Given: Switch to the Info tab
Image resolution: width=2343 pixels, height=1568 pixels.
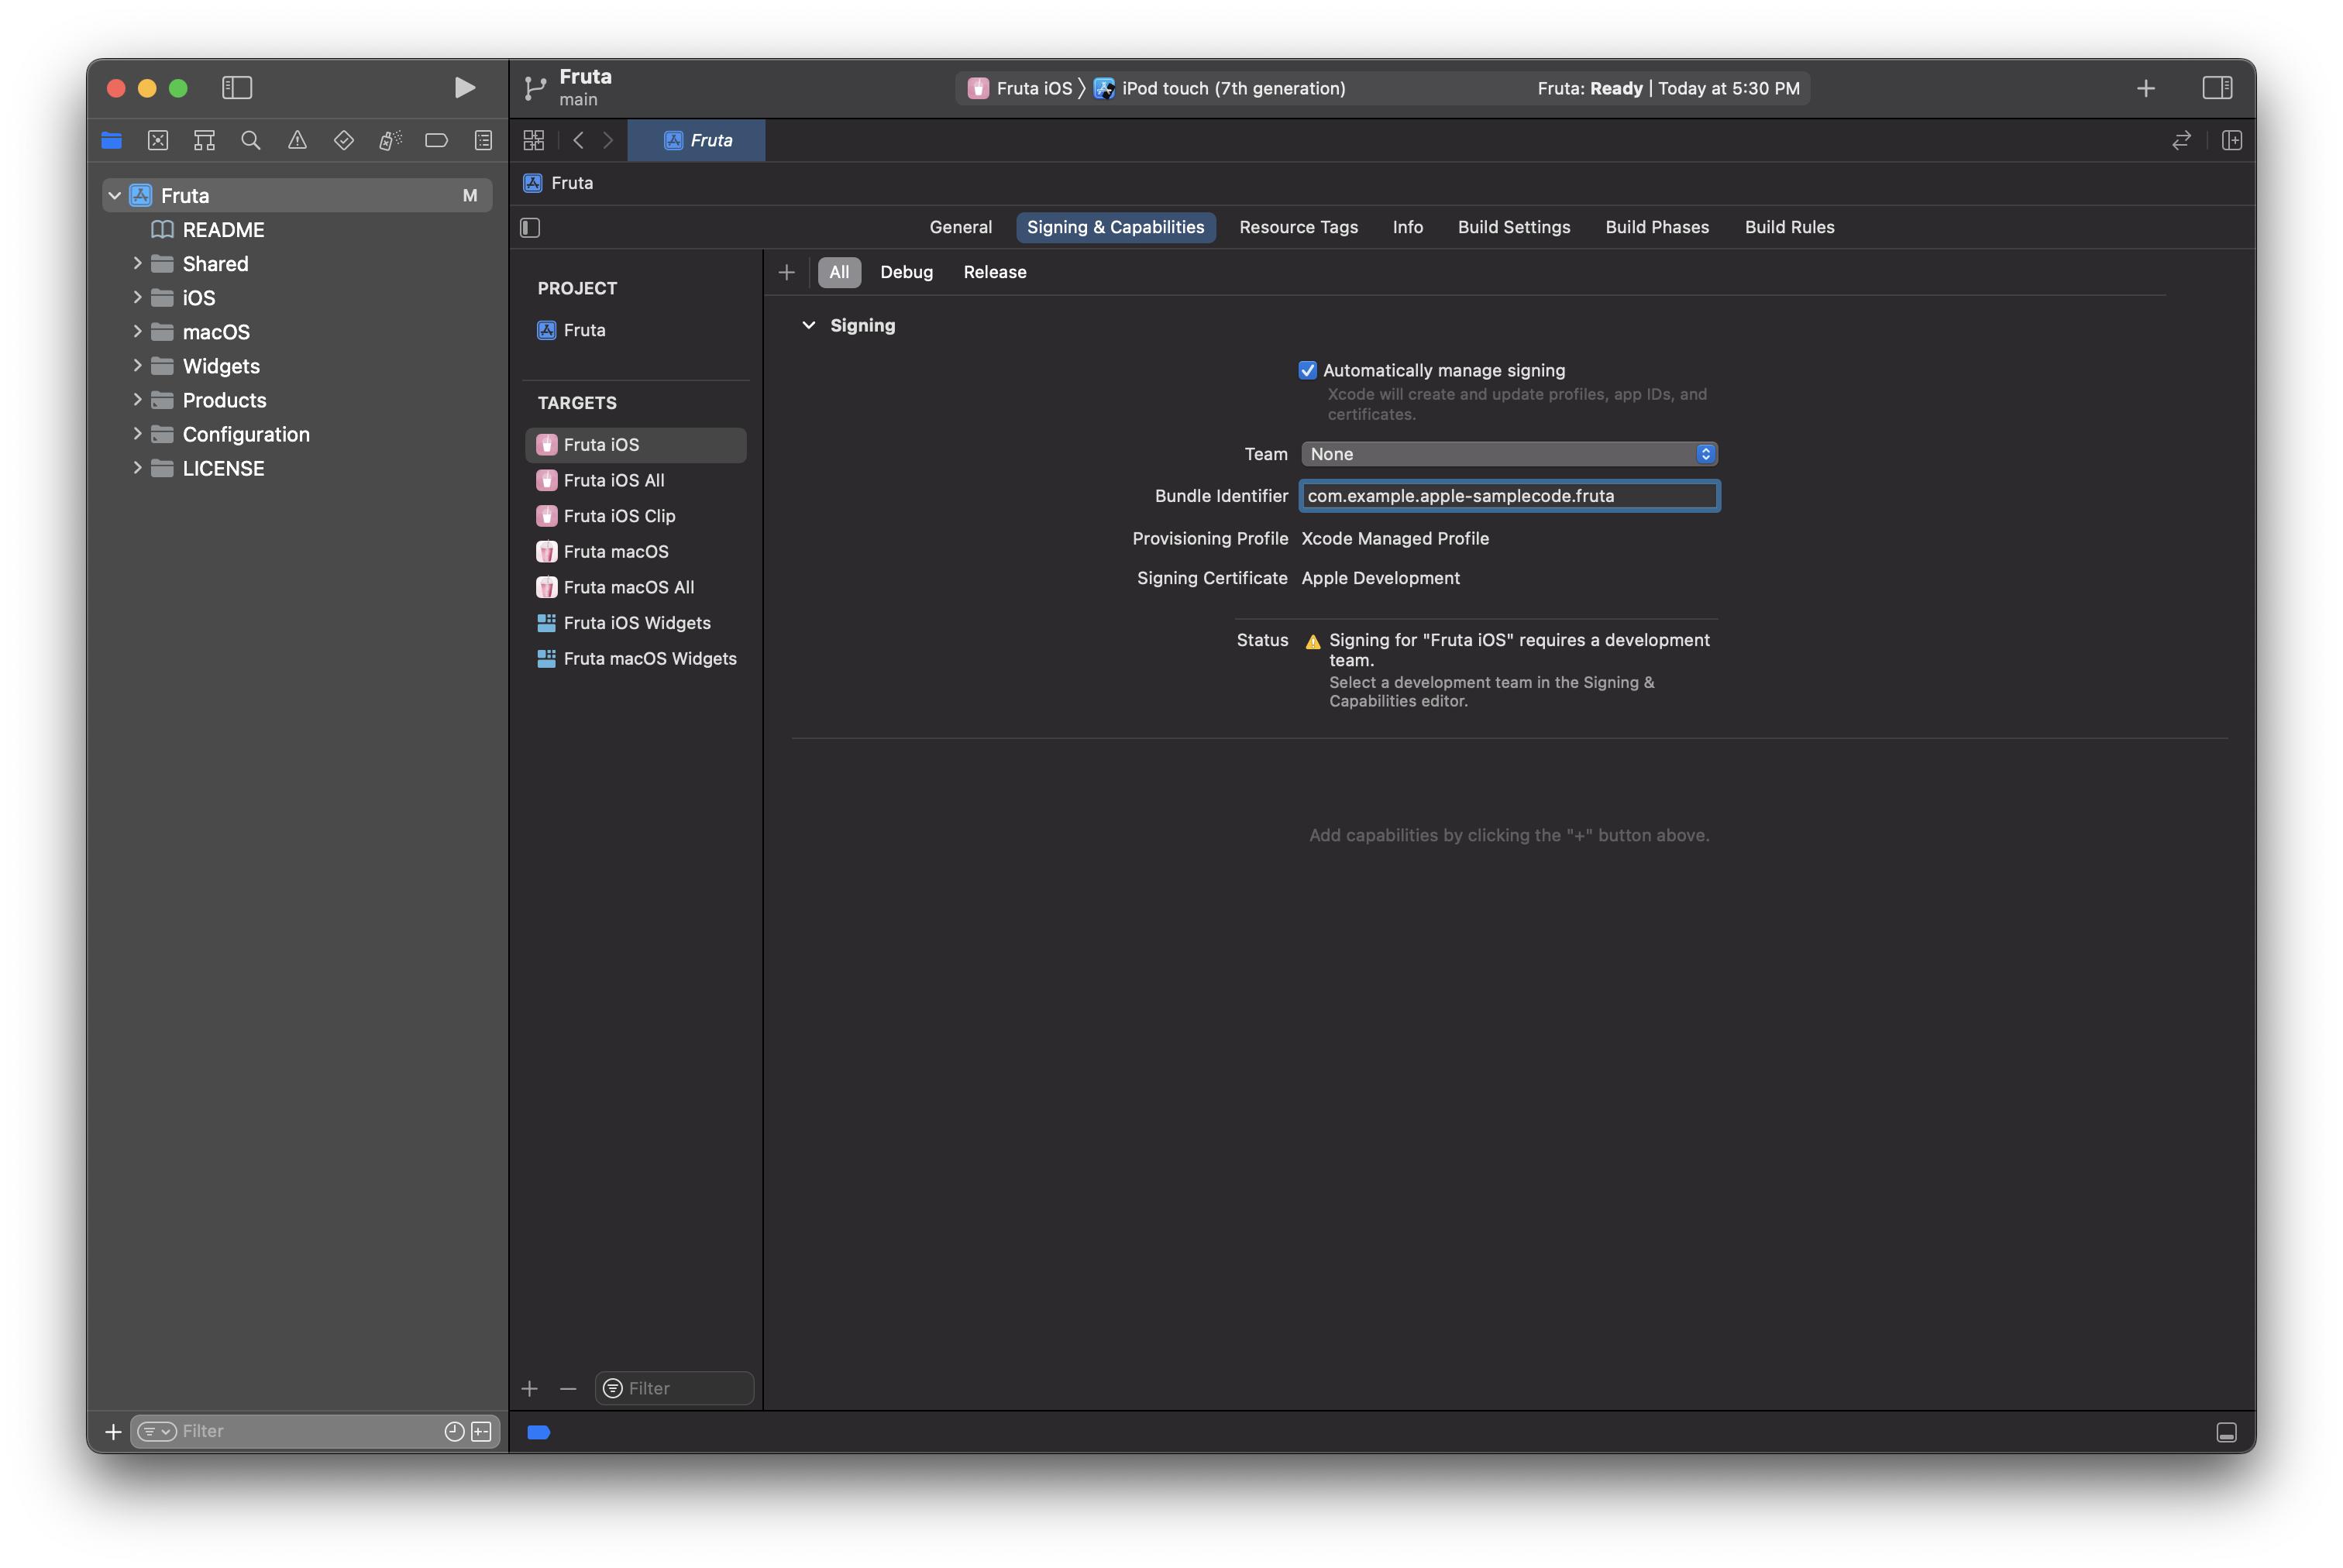Looking at the screenshot, I should coord(1407,227).
